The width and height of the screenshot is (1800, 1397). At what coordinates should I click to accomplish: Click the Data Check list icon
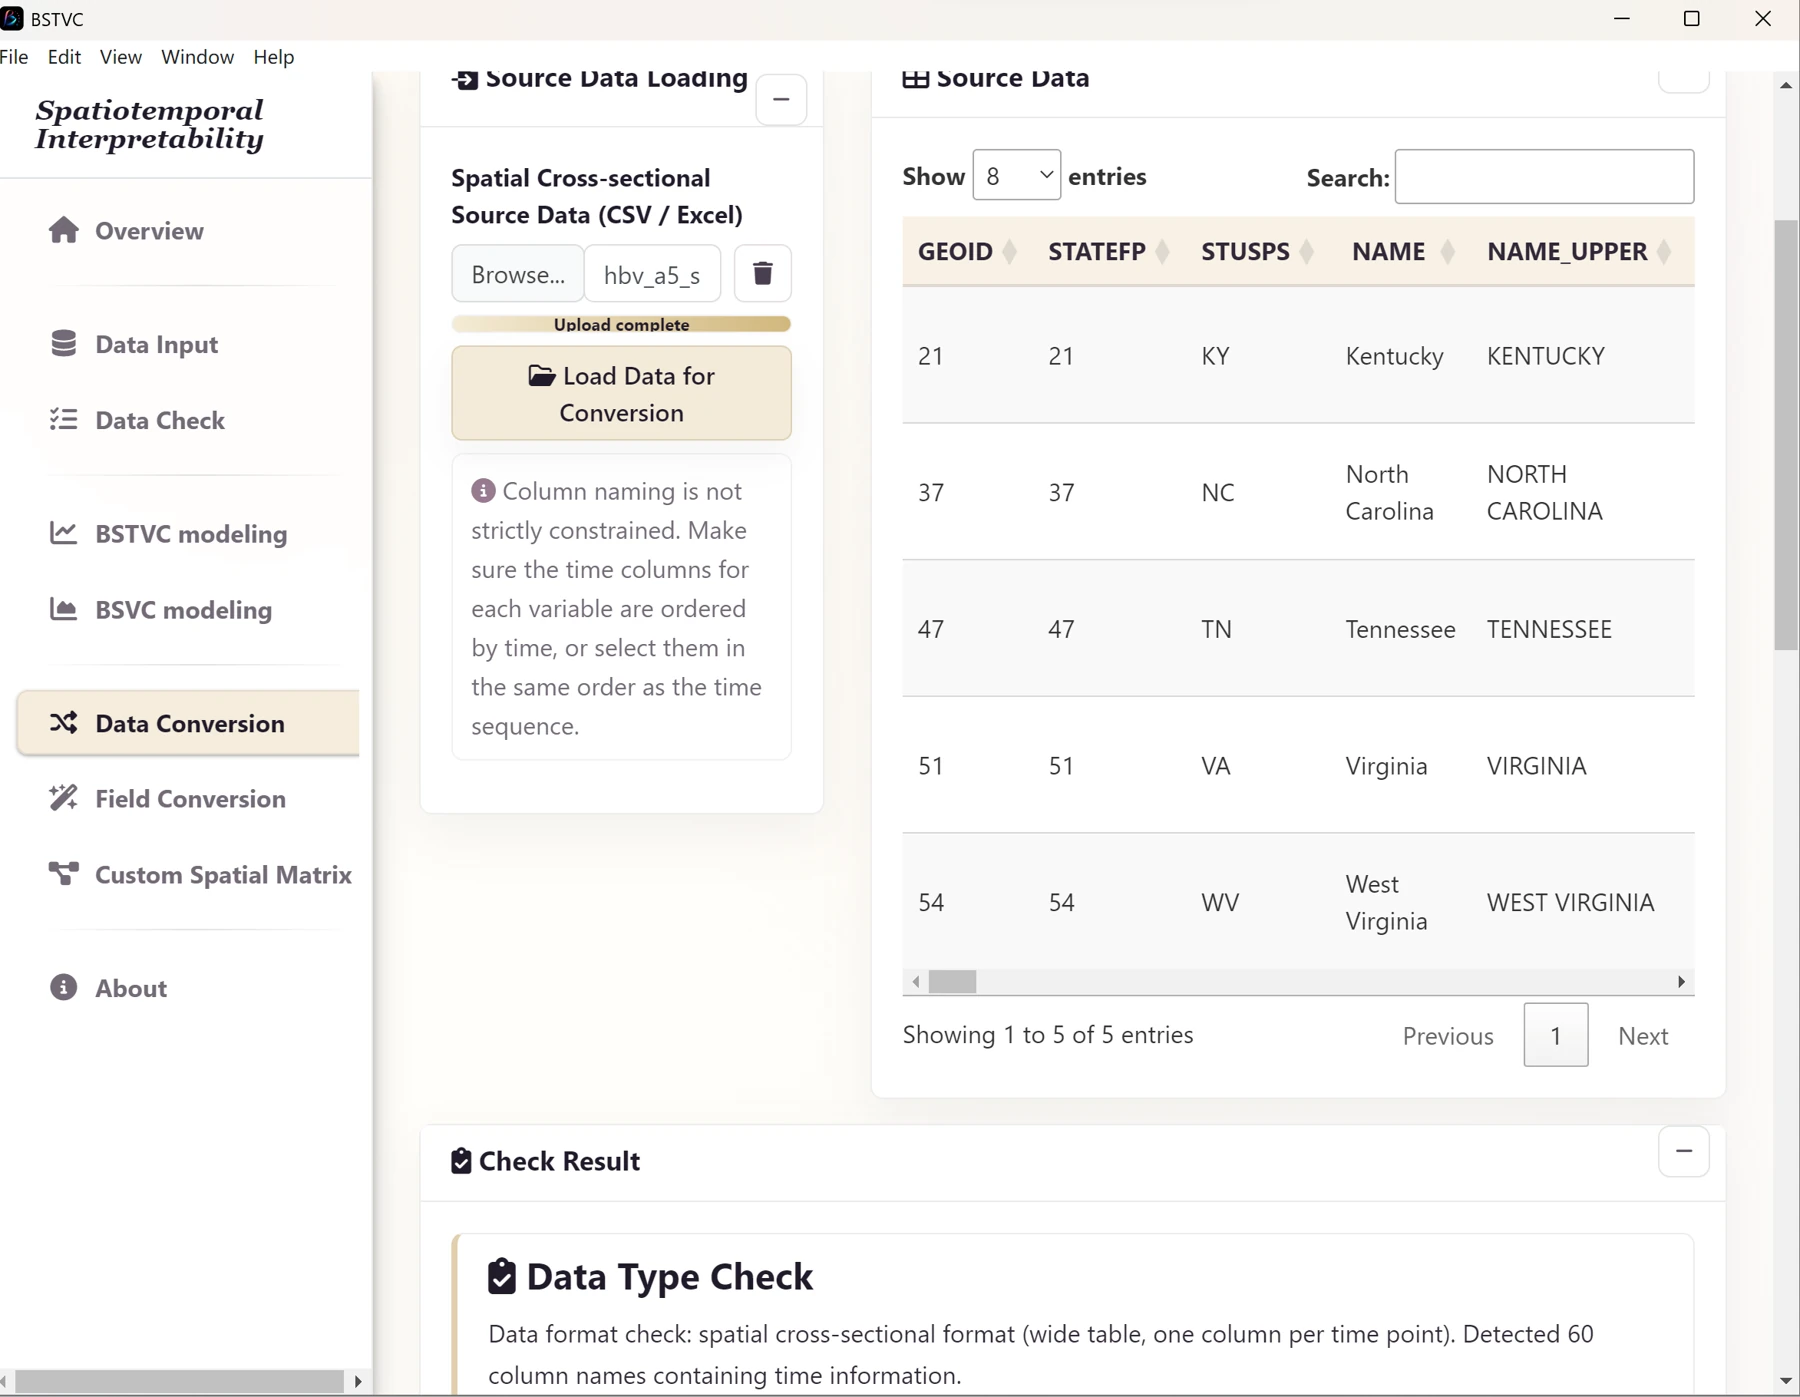pyautogui.click(x=64, y=420)
